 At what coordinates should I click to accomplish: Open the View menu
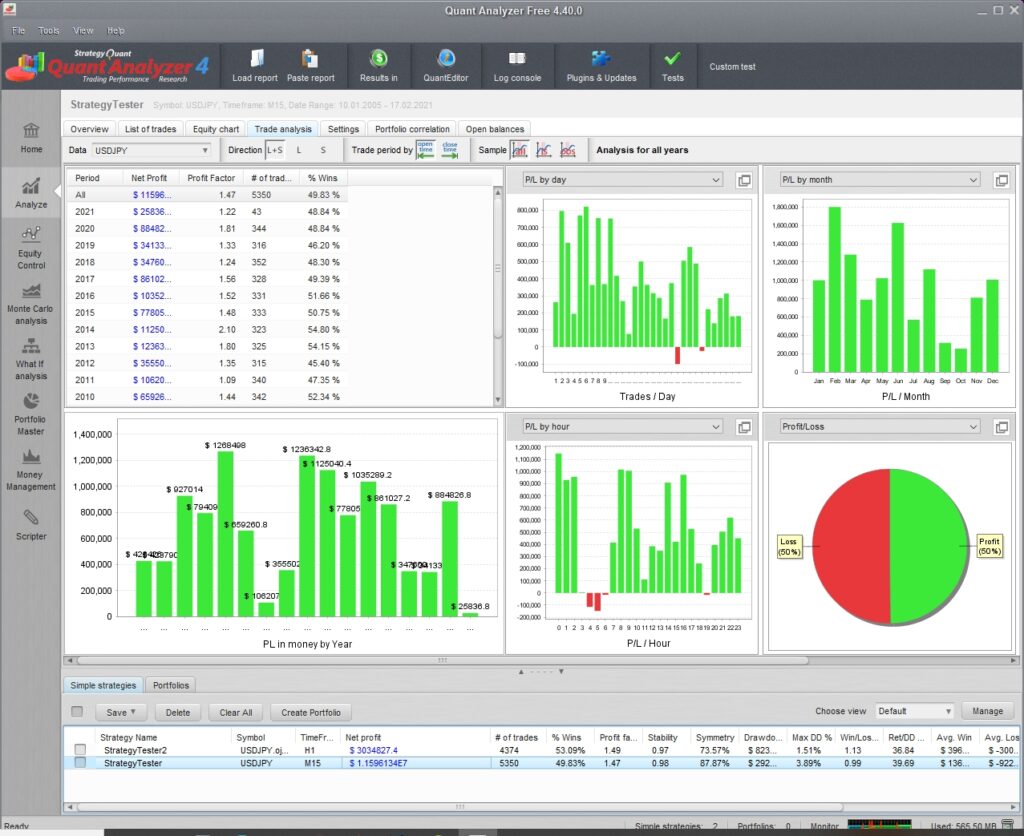tap(83, 31)
